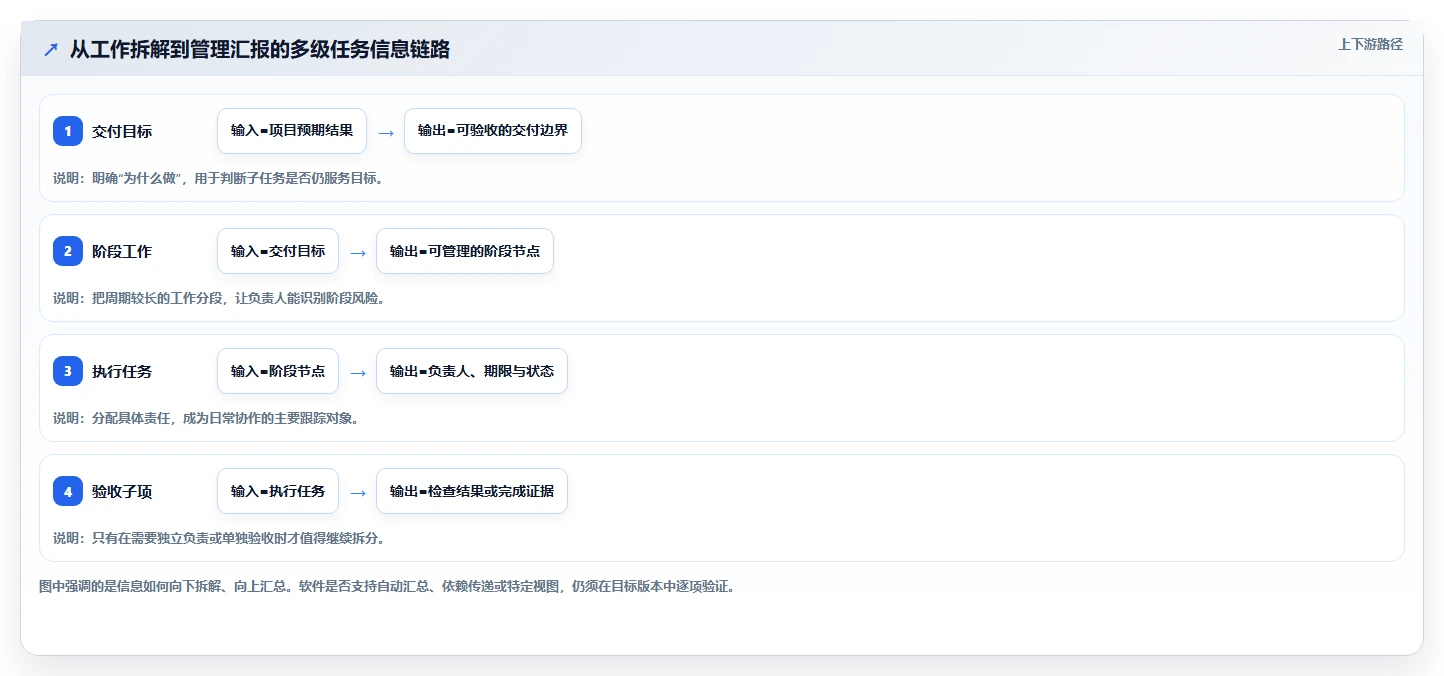
Task: Select the 输入=项目预期结果 box
Action: pyautogui.click(x=292, y=131)
